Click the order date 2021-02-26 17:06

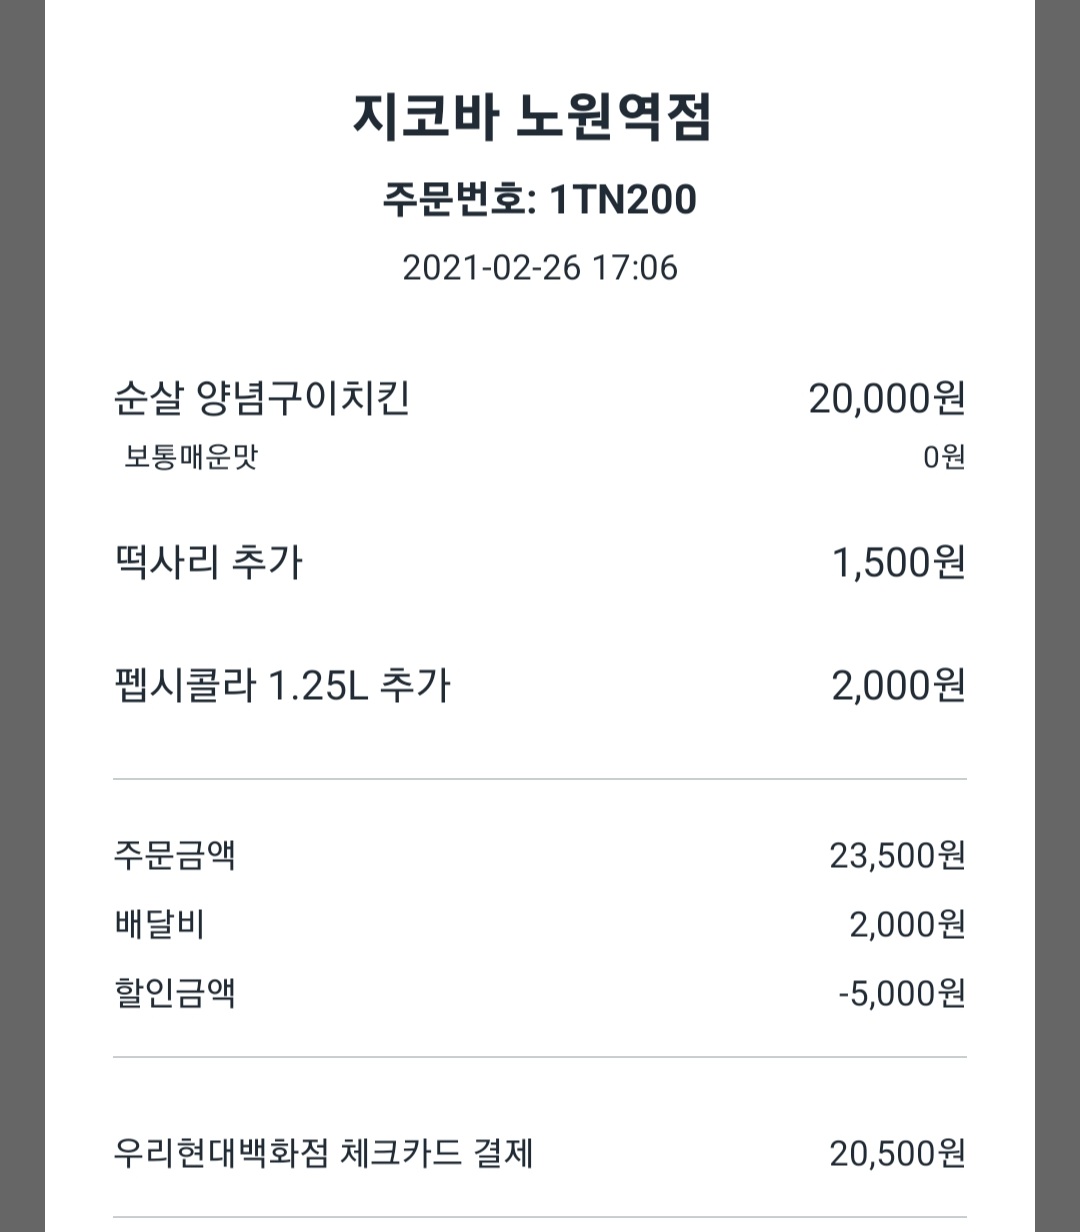(539, 268)
